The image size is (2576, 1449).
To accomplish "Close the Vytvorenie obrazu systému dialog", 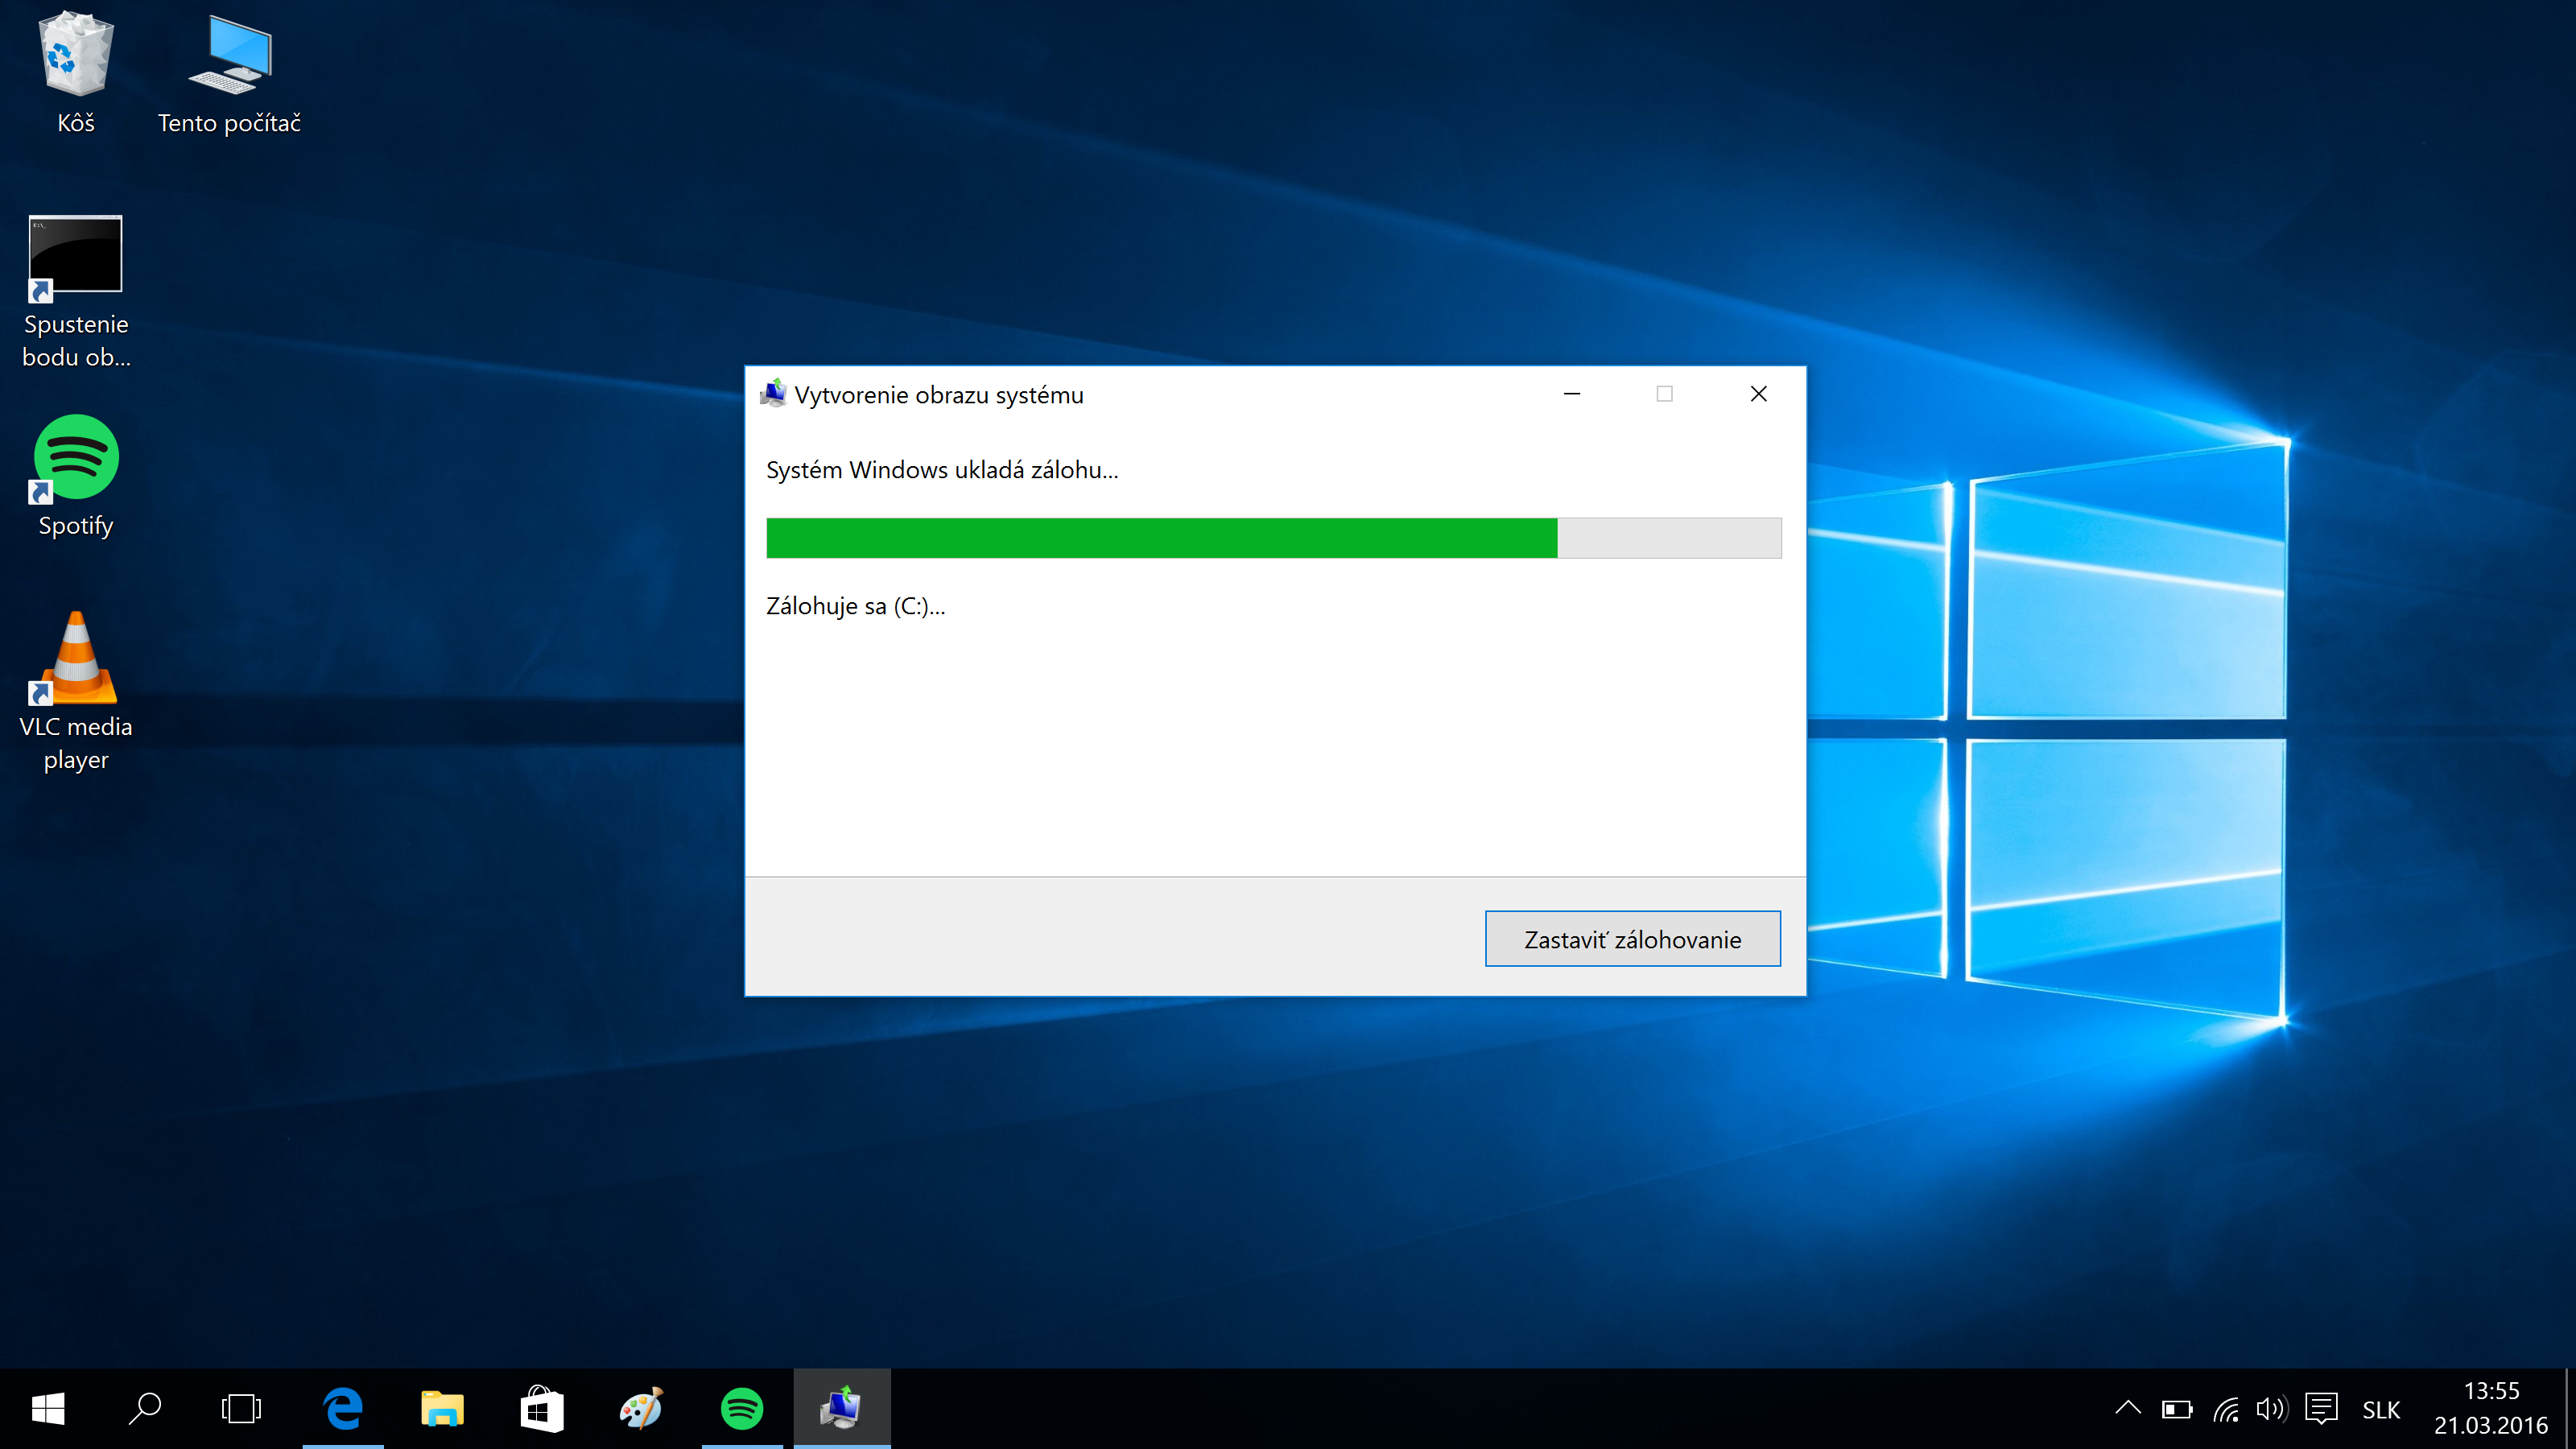I will (x=1759, y=394).
